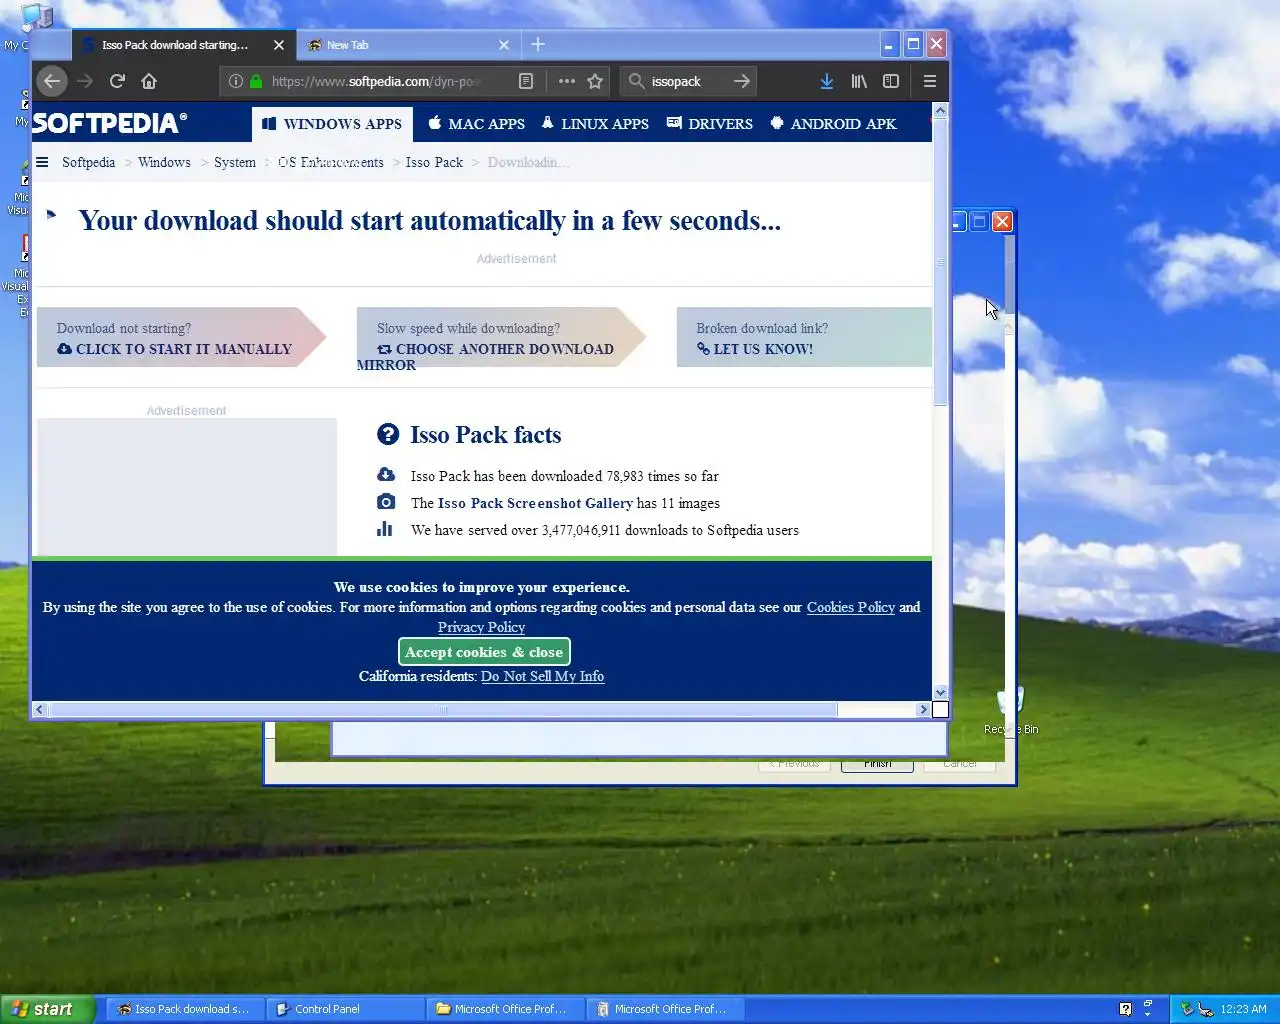This screenshot has width=1280, height=1024.
Task: Open the Mac Apps section
Action: click(476, 124)
